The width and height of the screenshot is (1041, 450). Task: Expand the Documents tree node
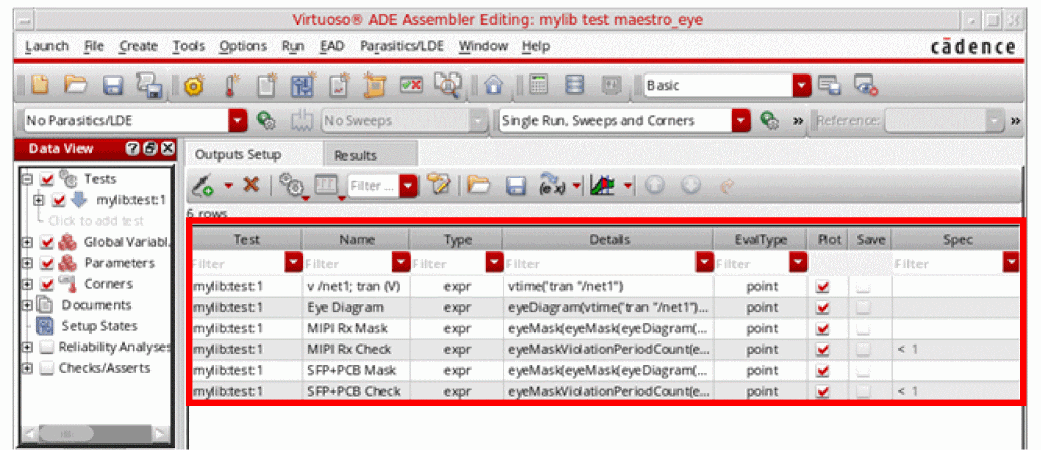(27, 305)
